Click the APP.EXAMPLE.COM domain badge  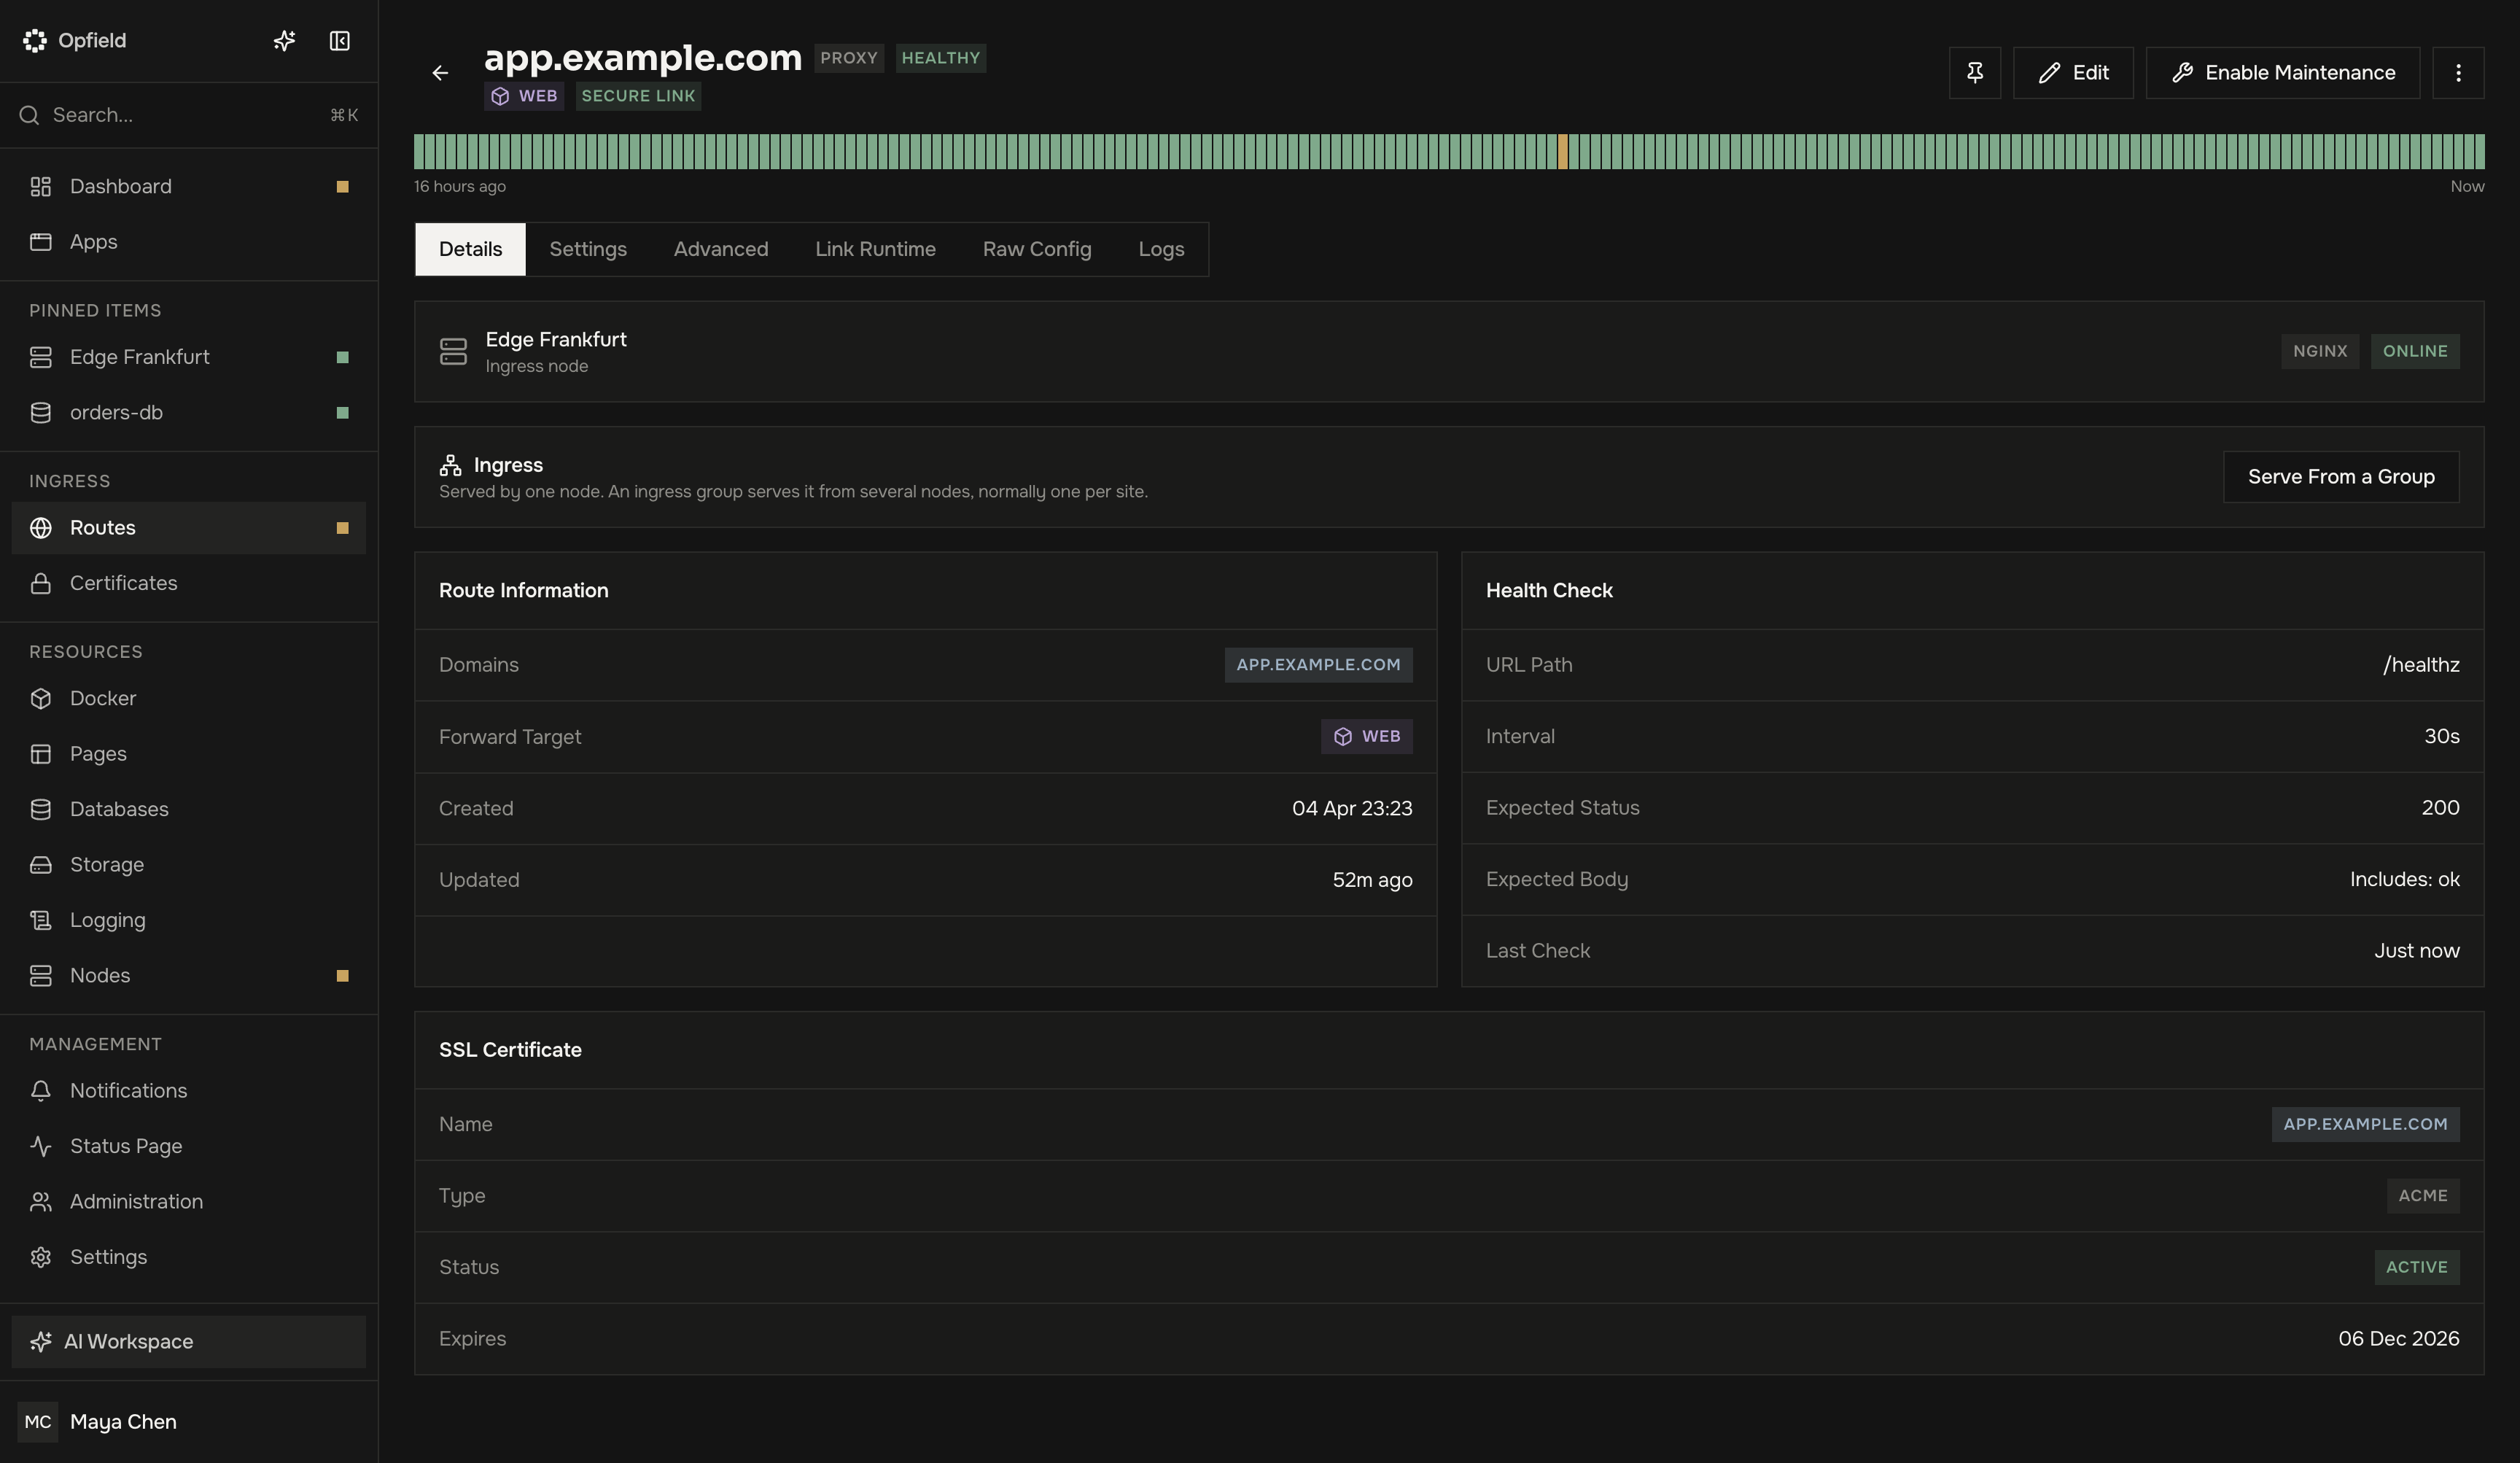tap(1318, 665)
